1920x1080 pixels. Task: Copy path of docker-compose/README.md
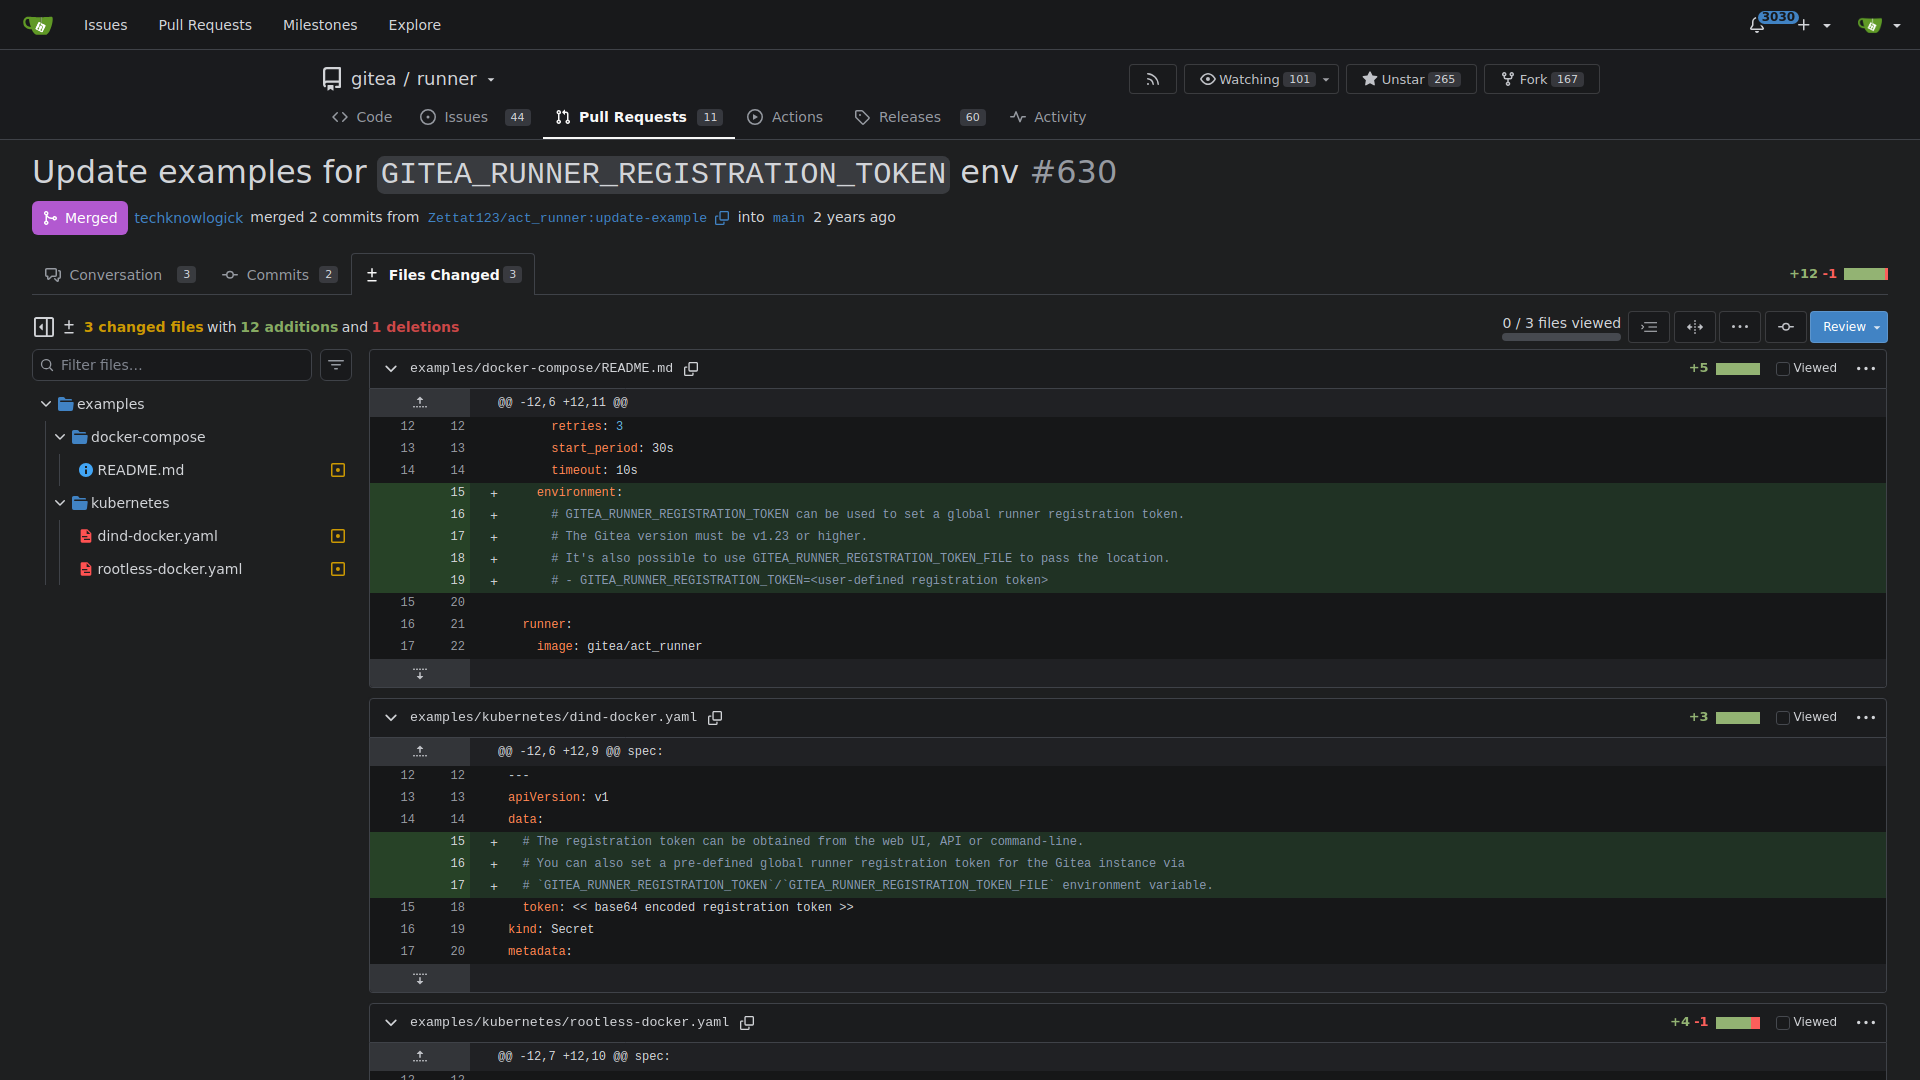pos(691,369)
